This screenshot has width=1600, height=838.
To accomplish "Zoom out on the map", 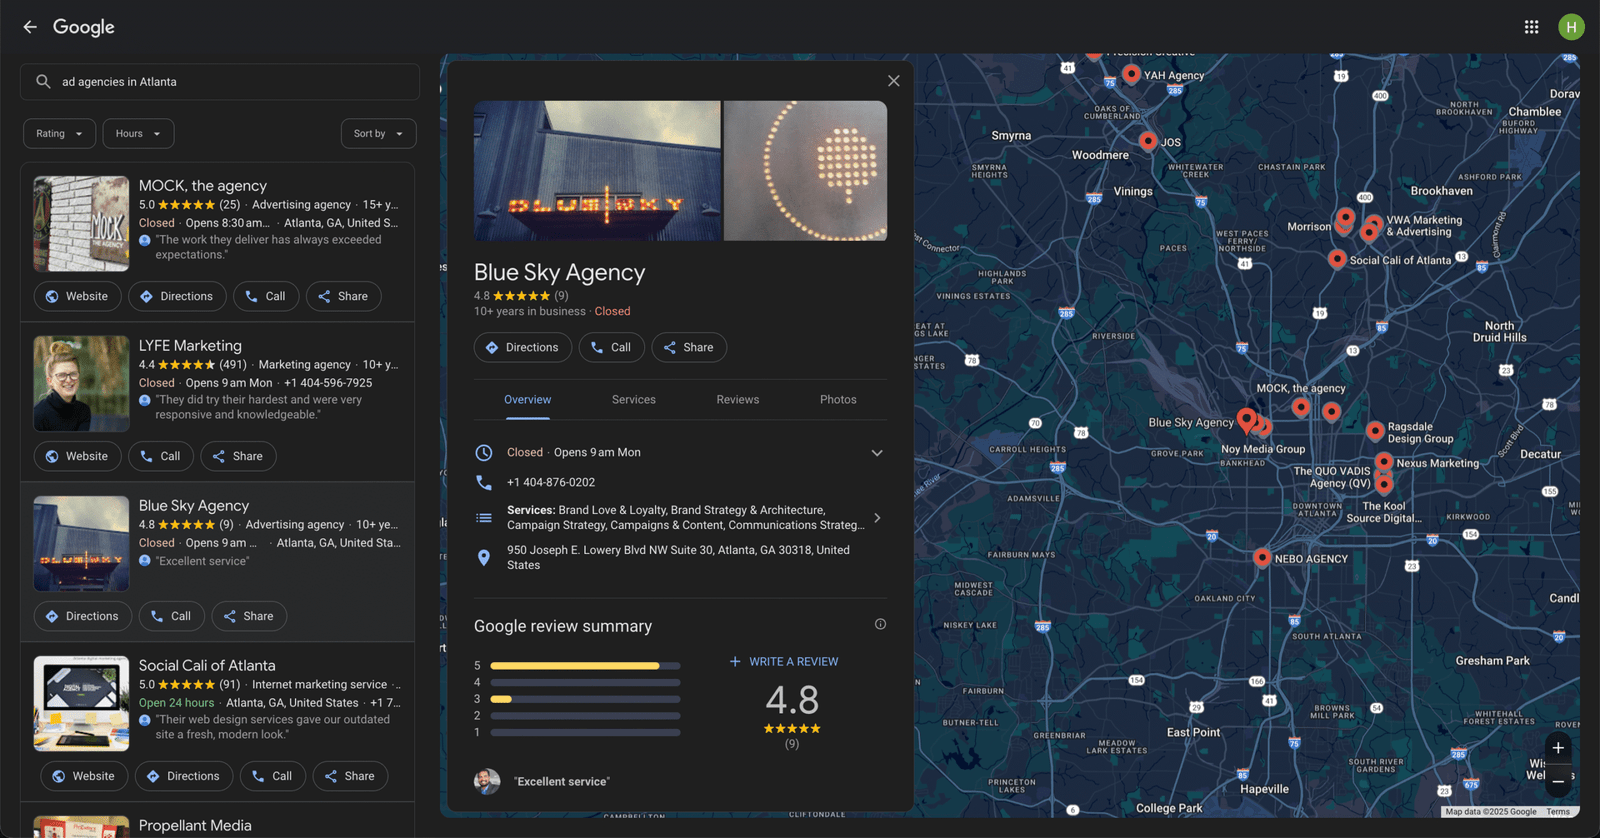I will [x=1558, y=781].
